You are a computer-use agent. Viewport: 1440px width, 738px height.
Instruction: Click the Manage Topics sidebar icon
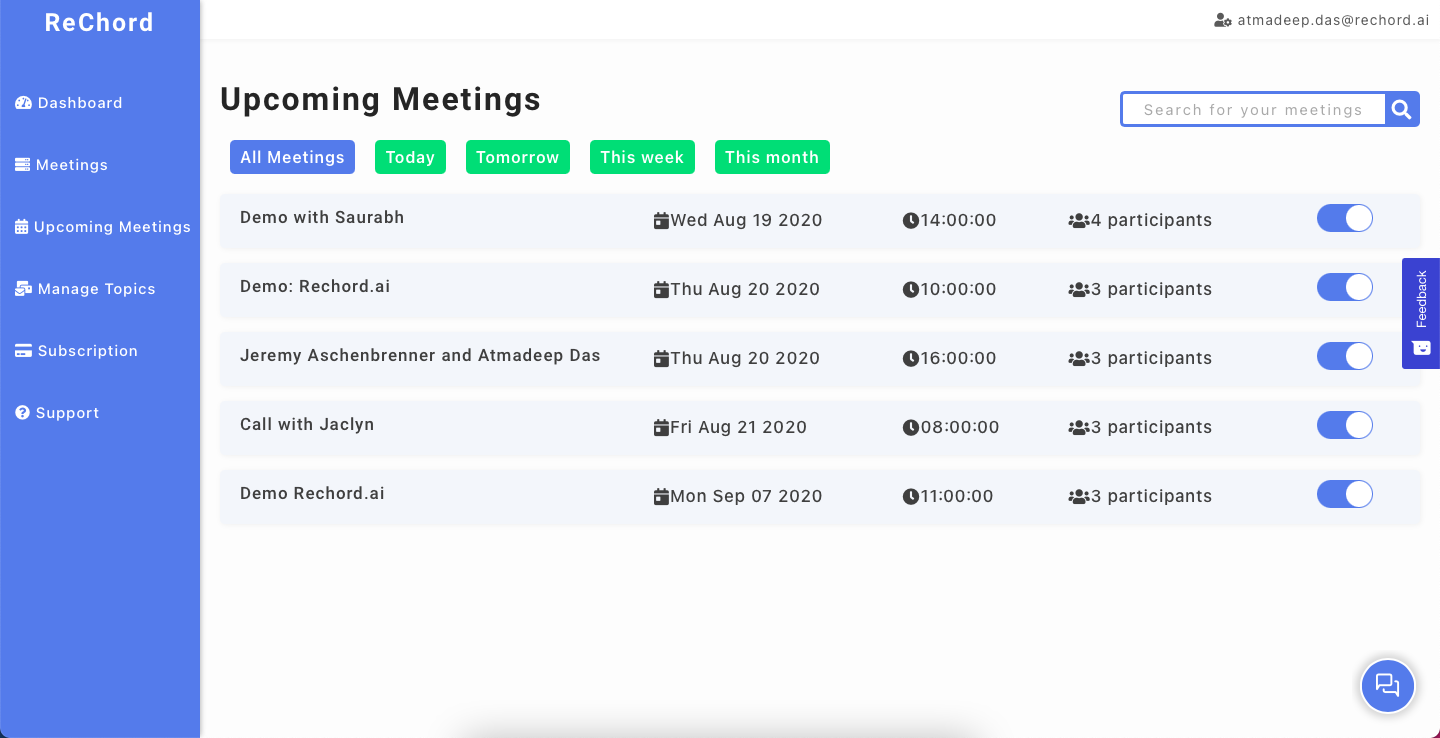[24, 289]
